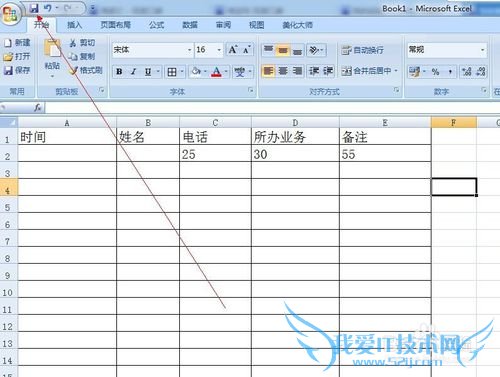The width and height of the screenshot is (500, 377).
Task: Click the Redo icon in quick access toolbar
Action: click(x=68, y=8)
